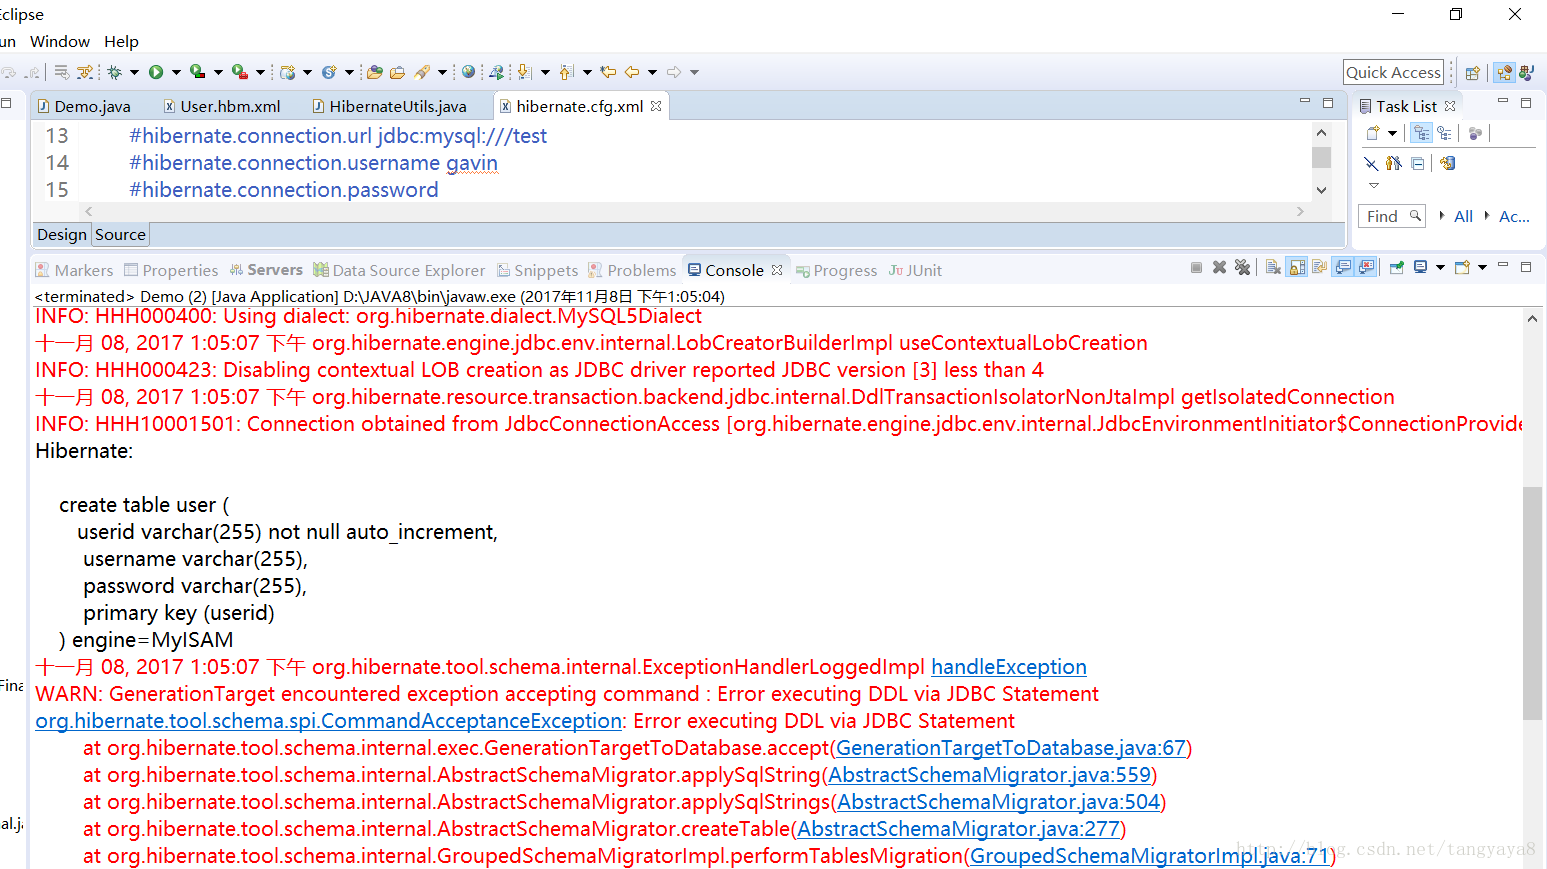Click Remove Launch X icon in Console
1547x869 pixels.
(1219, 267)
